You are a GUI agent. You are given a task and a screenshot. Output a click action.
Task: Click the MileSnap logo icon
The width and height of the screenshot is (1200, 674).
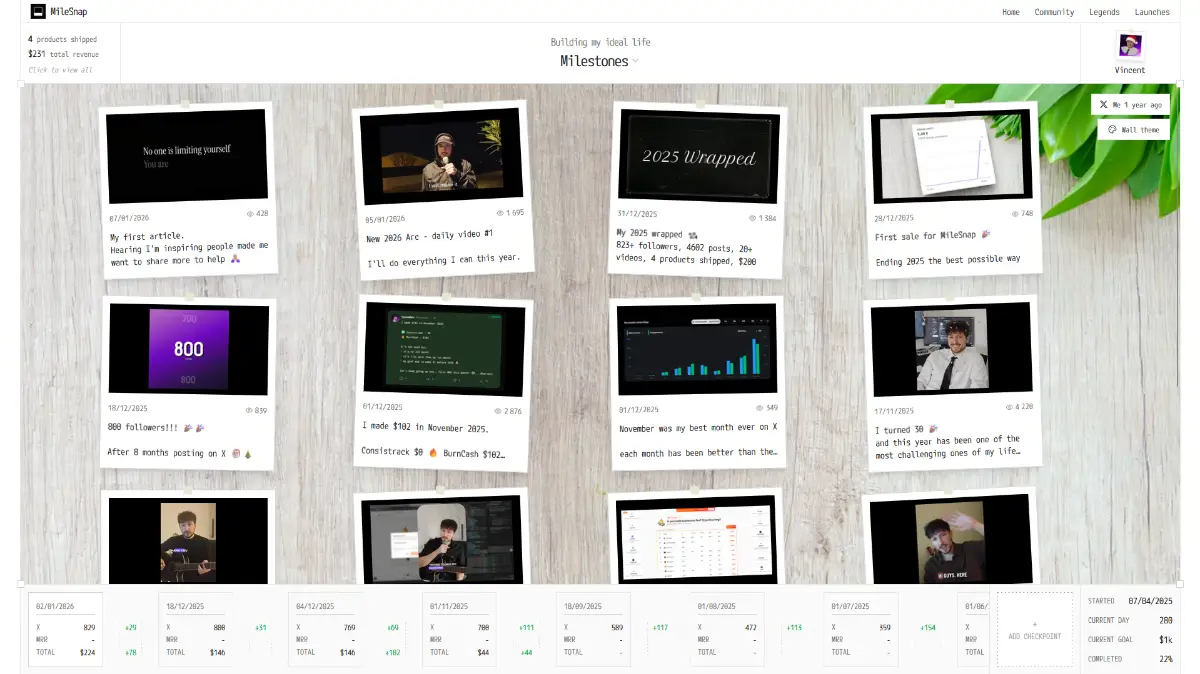tap(38, 12)
